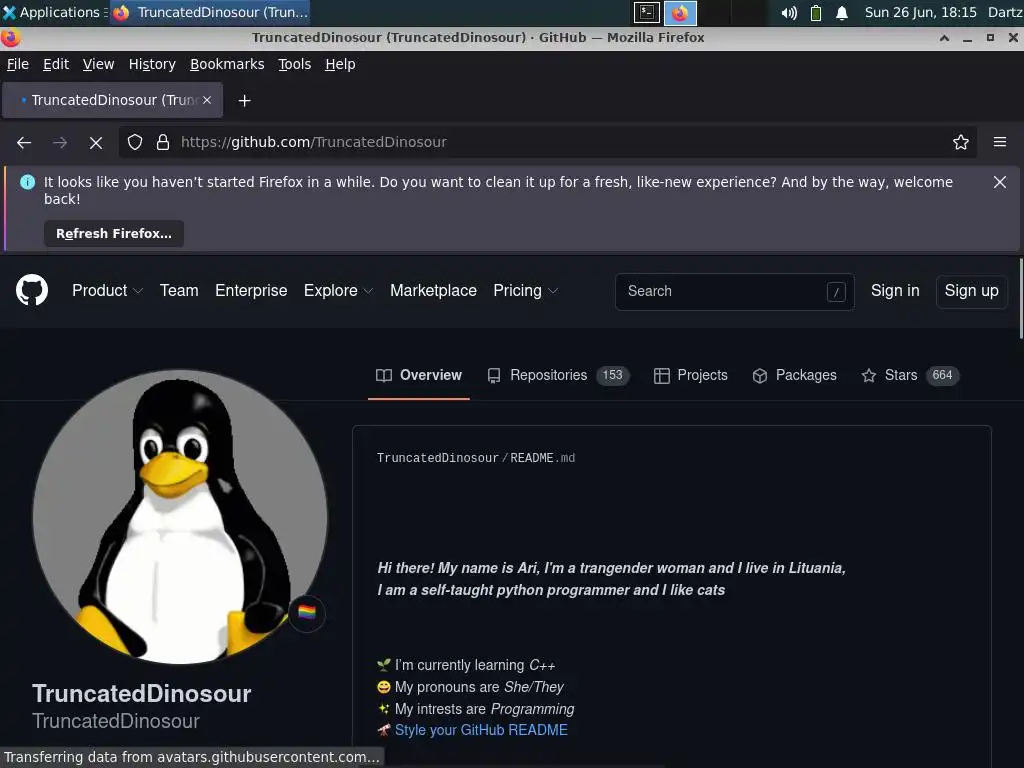The image size is (1024, 768).
Task: Bookmark this page with the star icon
Action: coord(961,142)
